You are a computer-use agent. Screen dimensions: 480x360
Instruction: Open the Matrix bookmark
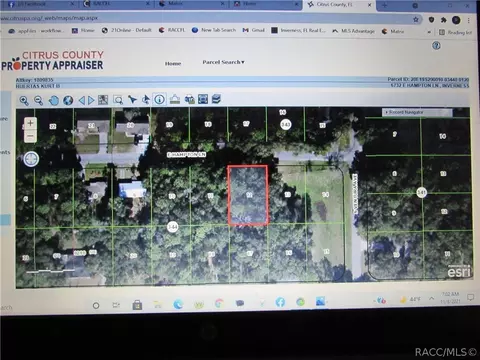(x=393, y=31)
